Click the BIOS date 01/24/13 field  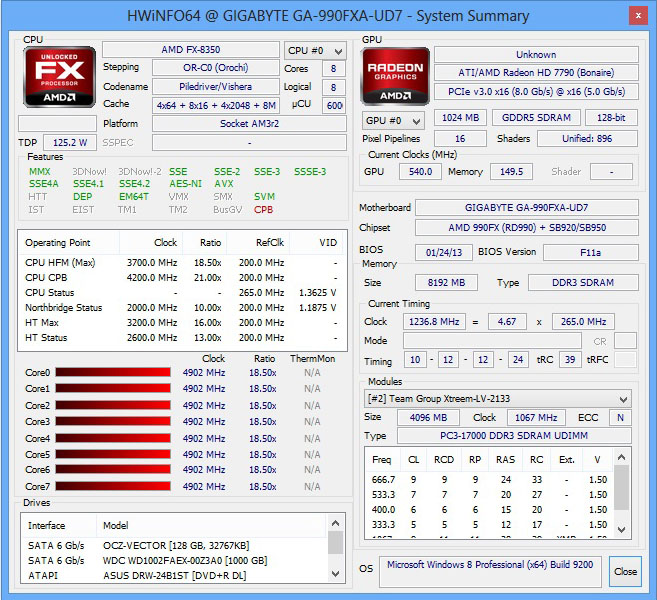click(x=444, y=252)
